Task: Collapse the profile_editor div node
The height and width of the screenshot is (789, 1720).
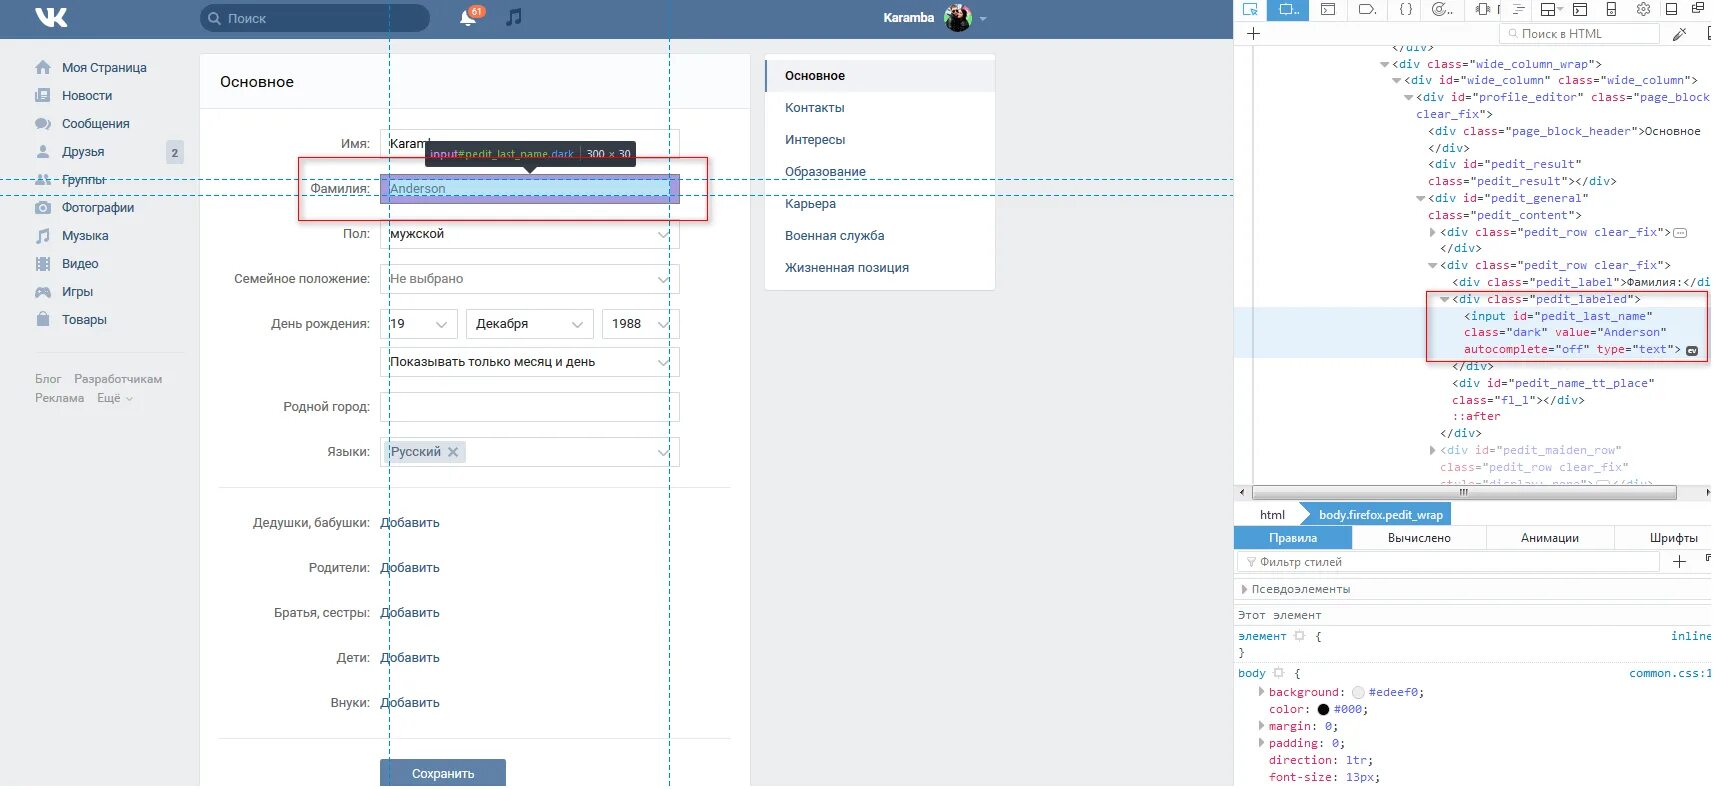Action: tap(1408, 97)
